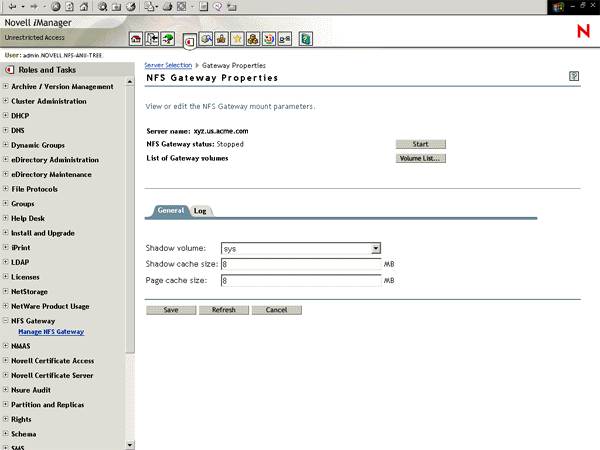
Task: Click the browser Forward arrow
Action: click(34, 7)
